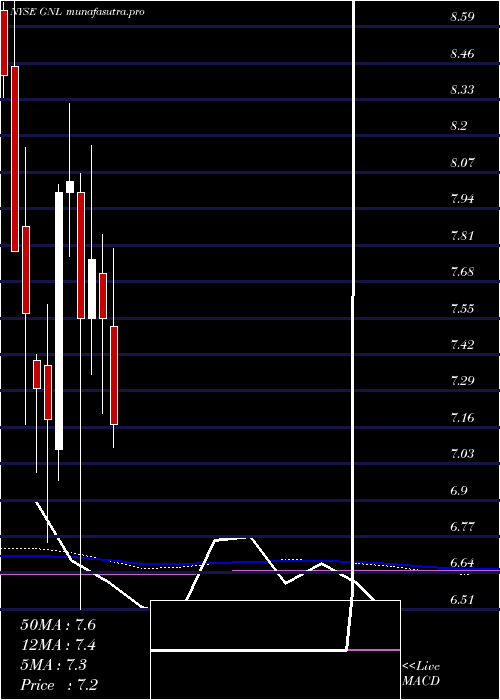The height and width of the screenshot is (700, 500).
Task: Click the 6.64 price axis label
Action: (x=462, y=562)
